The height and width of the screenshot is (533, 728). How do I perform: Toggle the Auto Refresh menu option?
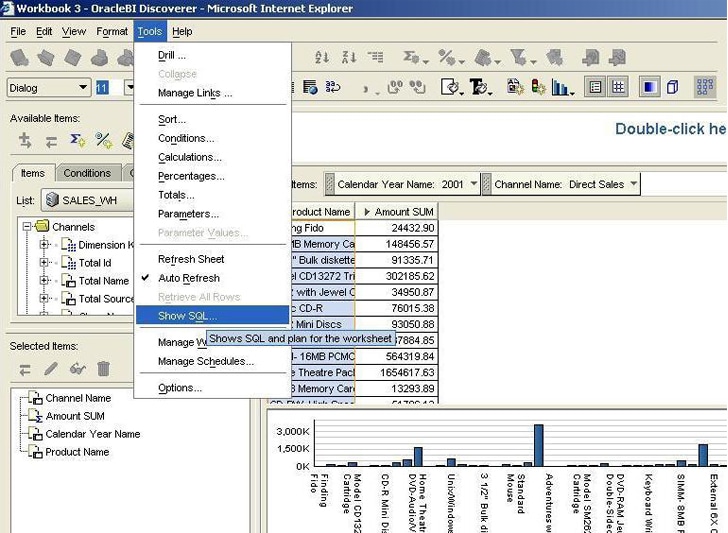213,278
